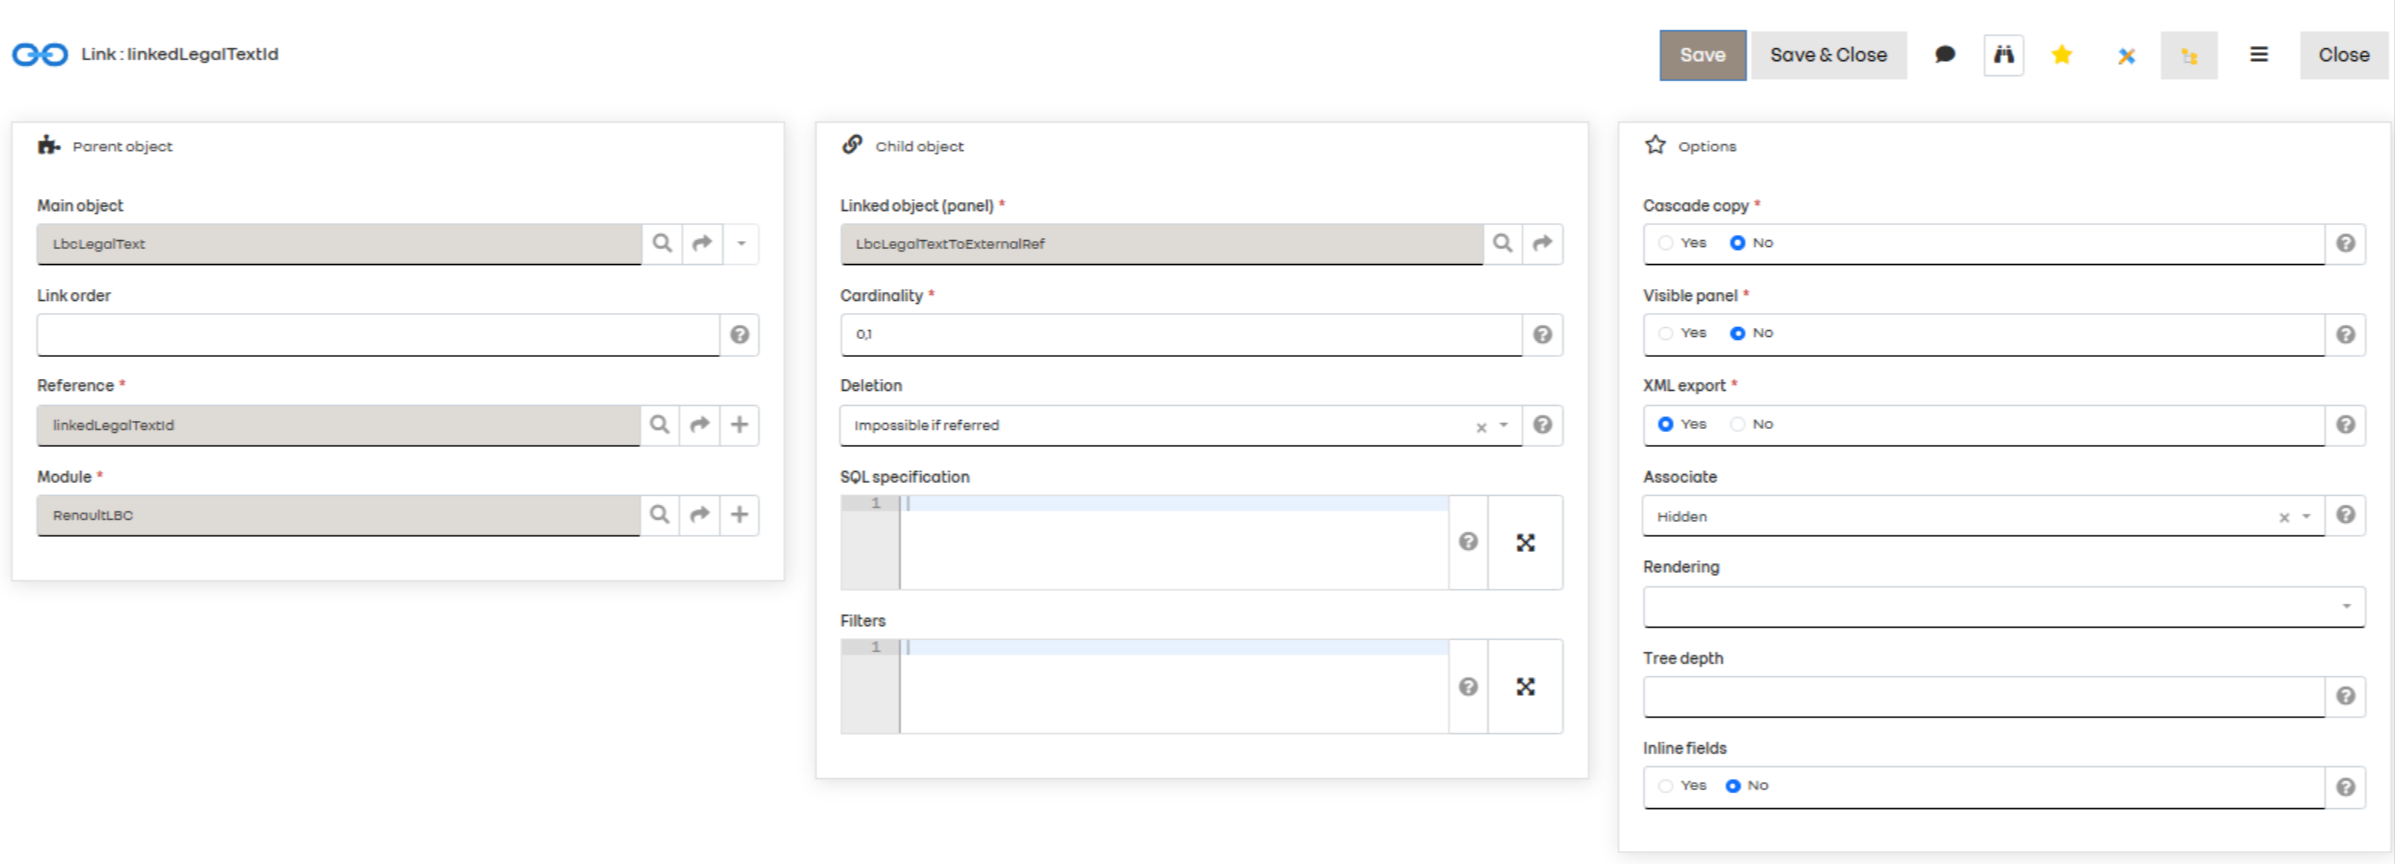
Task: Click the magnifier beside Main object field
Action: coord(662,243)
